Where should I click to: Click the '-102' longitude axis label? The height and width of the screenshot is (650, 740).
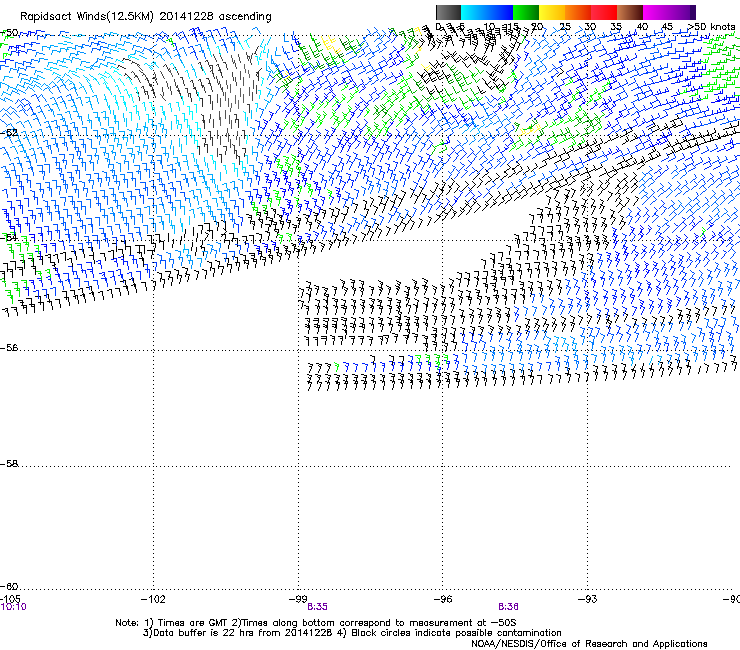point(153,599)
